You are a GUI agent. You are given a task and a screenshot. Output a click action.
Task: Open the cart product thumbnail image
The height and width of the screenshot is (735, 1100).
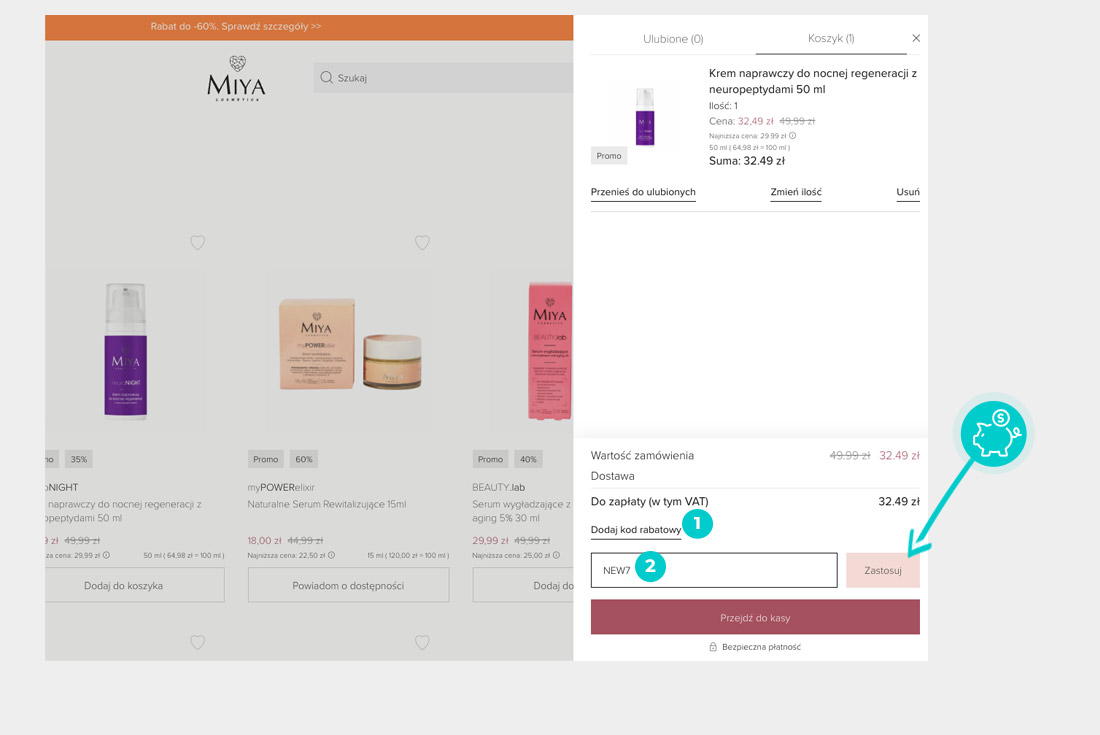click(x=645, y=115)
